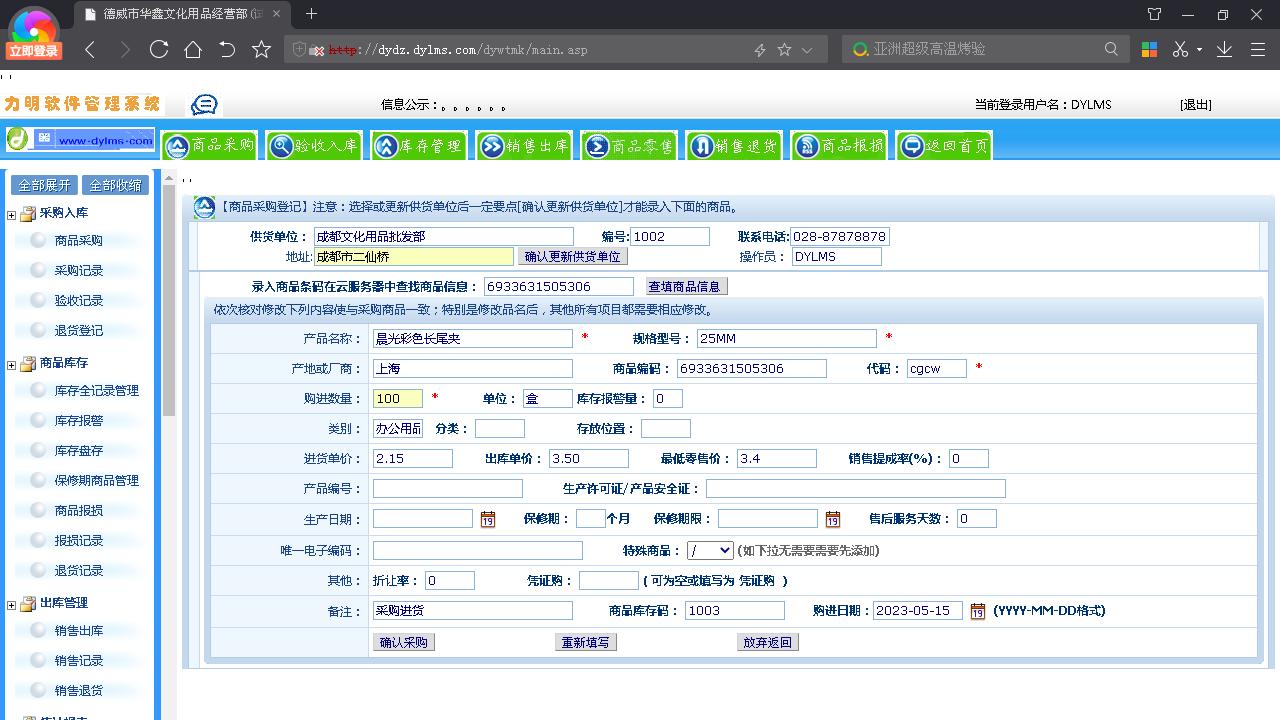Expand the 采购入库 tree node
Image resolution: width=1280 pixels, height=720 pixels.
[x=10, y=213]
